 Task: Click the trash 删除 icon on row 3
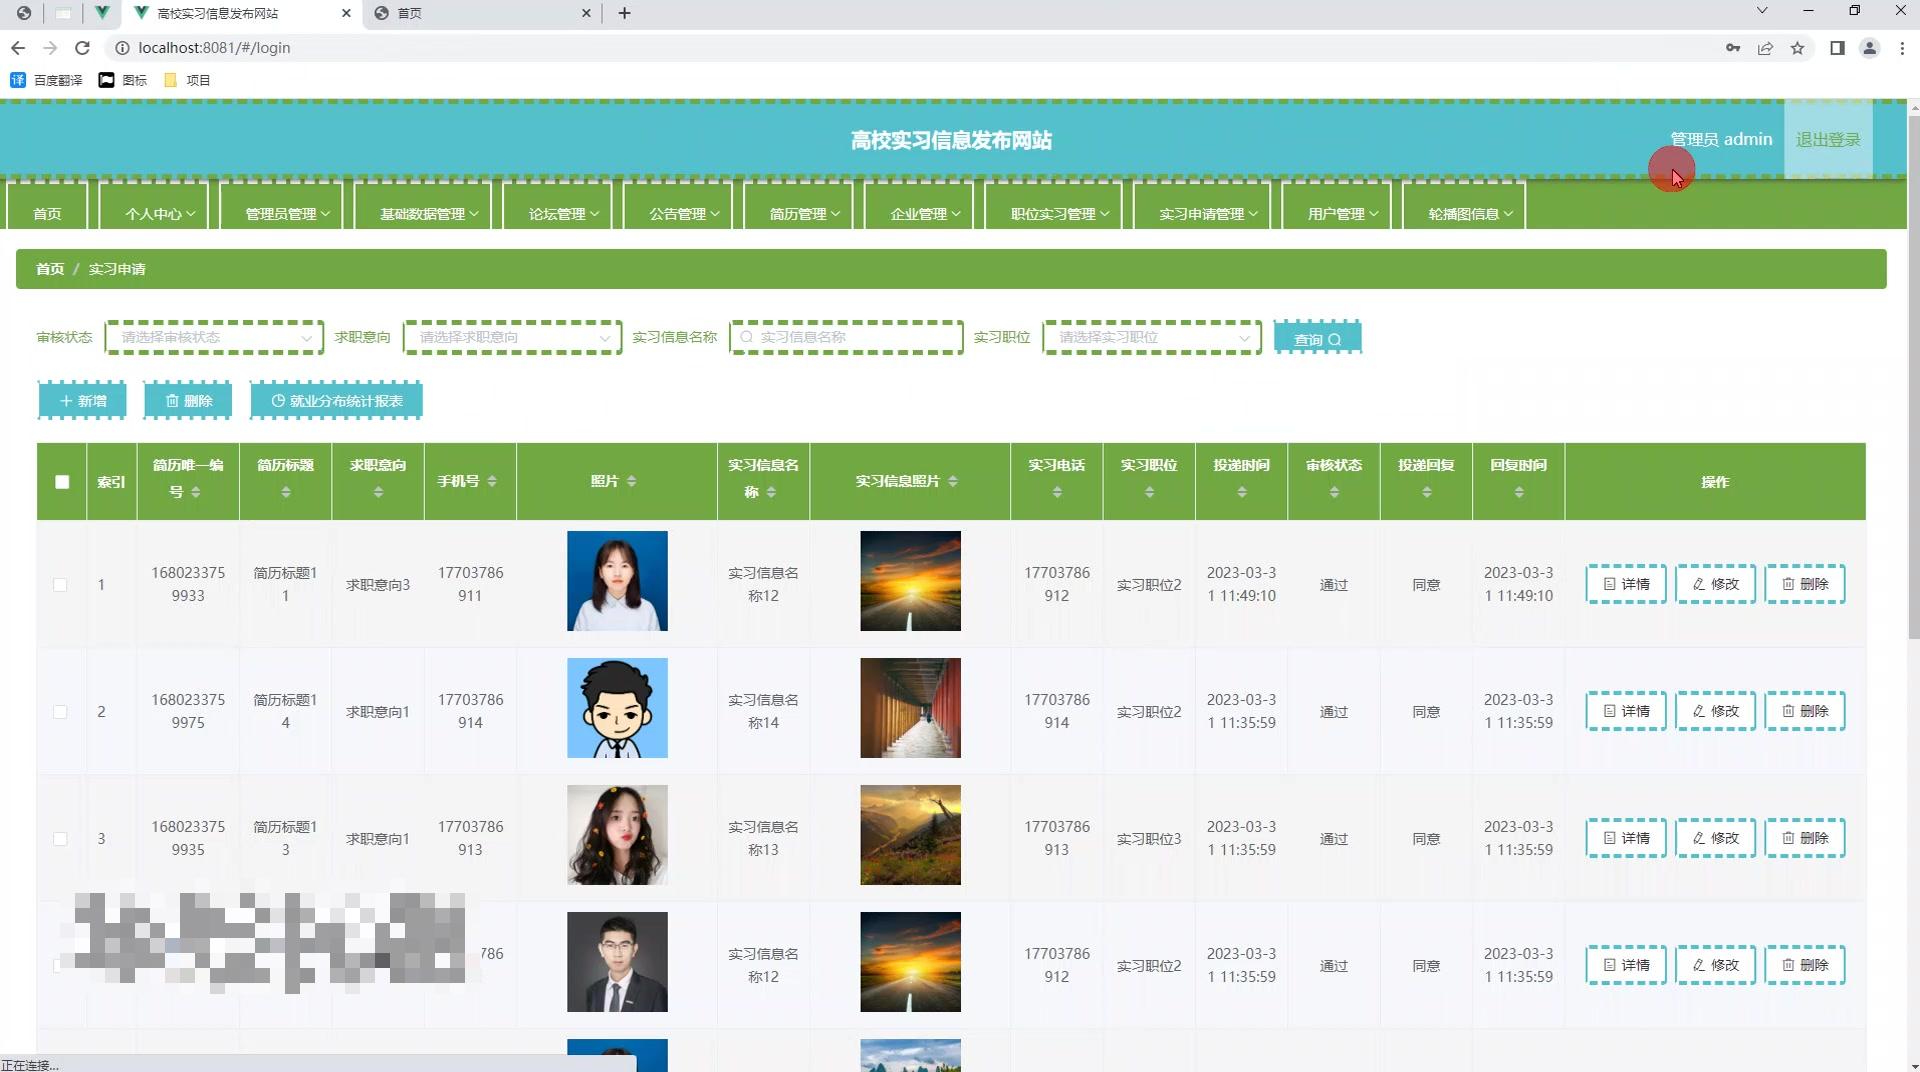click(1786, 838)
